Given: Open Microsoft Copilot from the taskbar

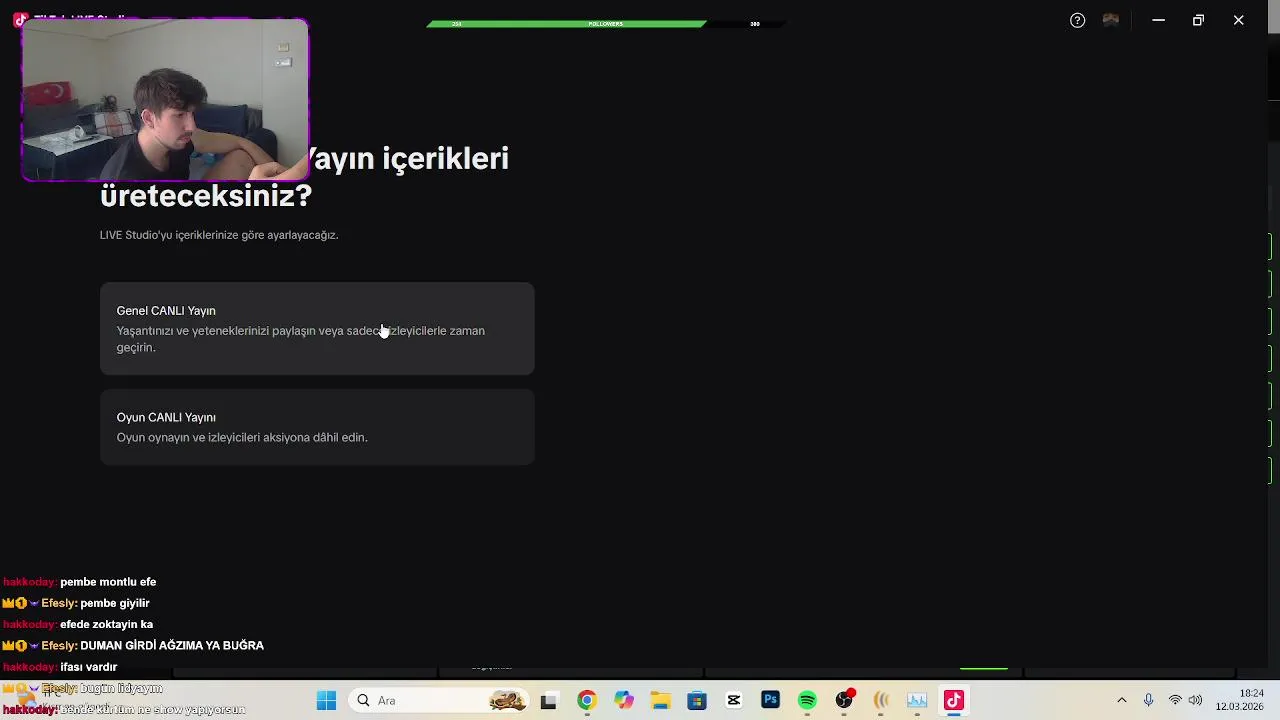Looking at the screenshot, I should (624, 700).
